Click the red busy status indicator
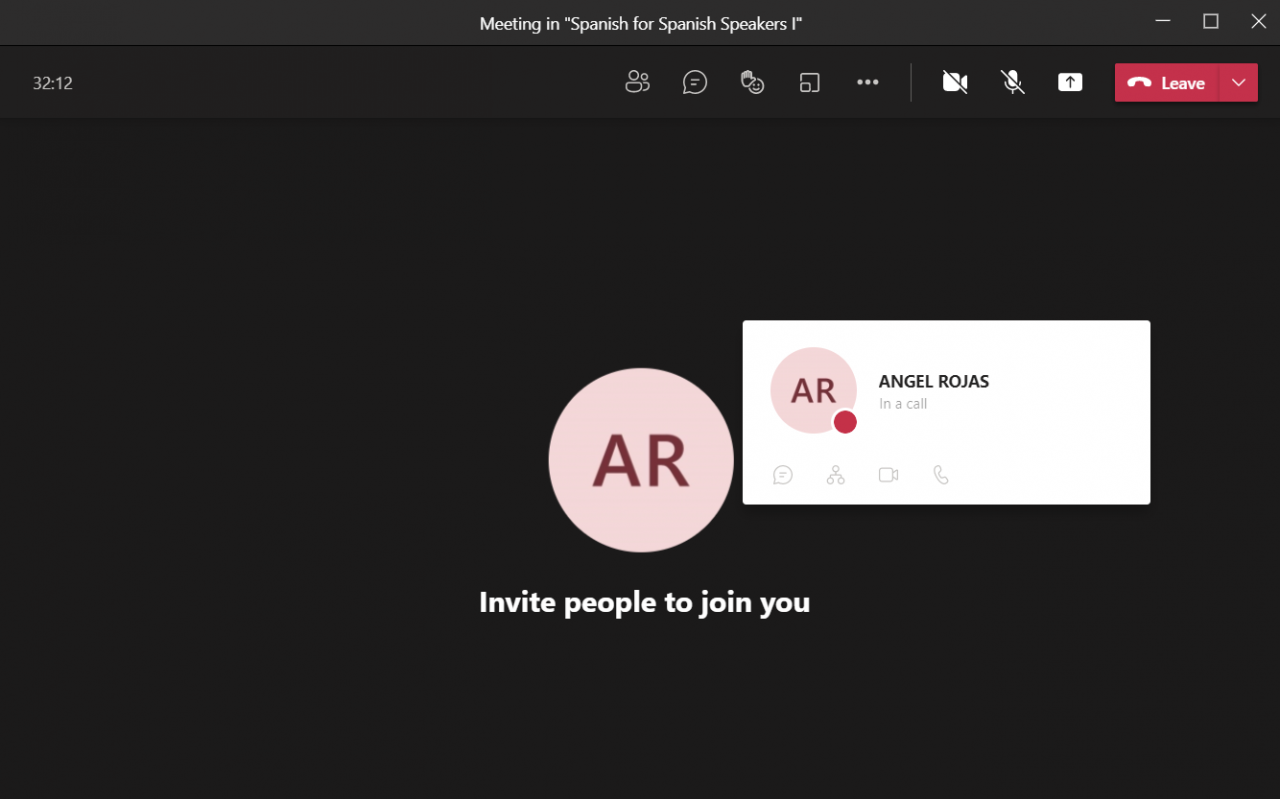The width and height of the screenshot is (1280, 799). 845,422
